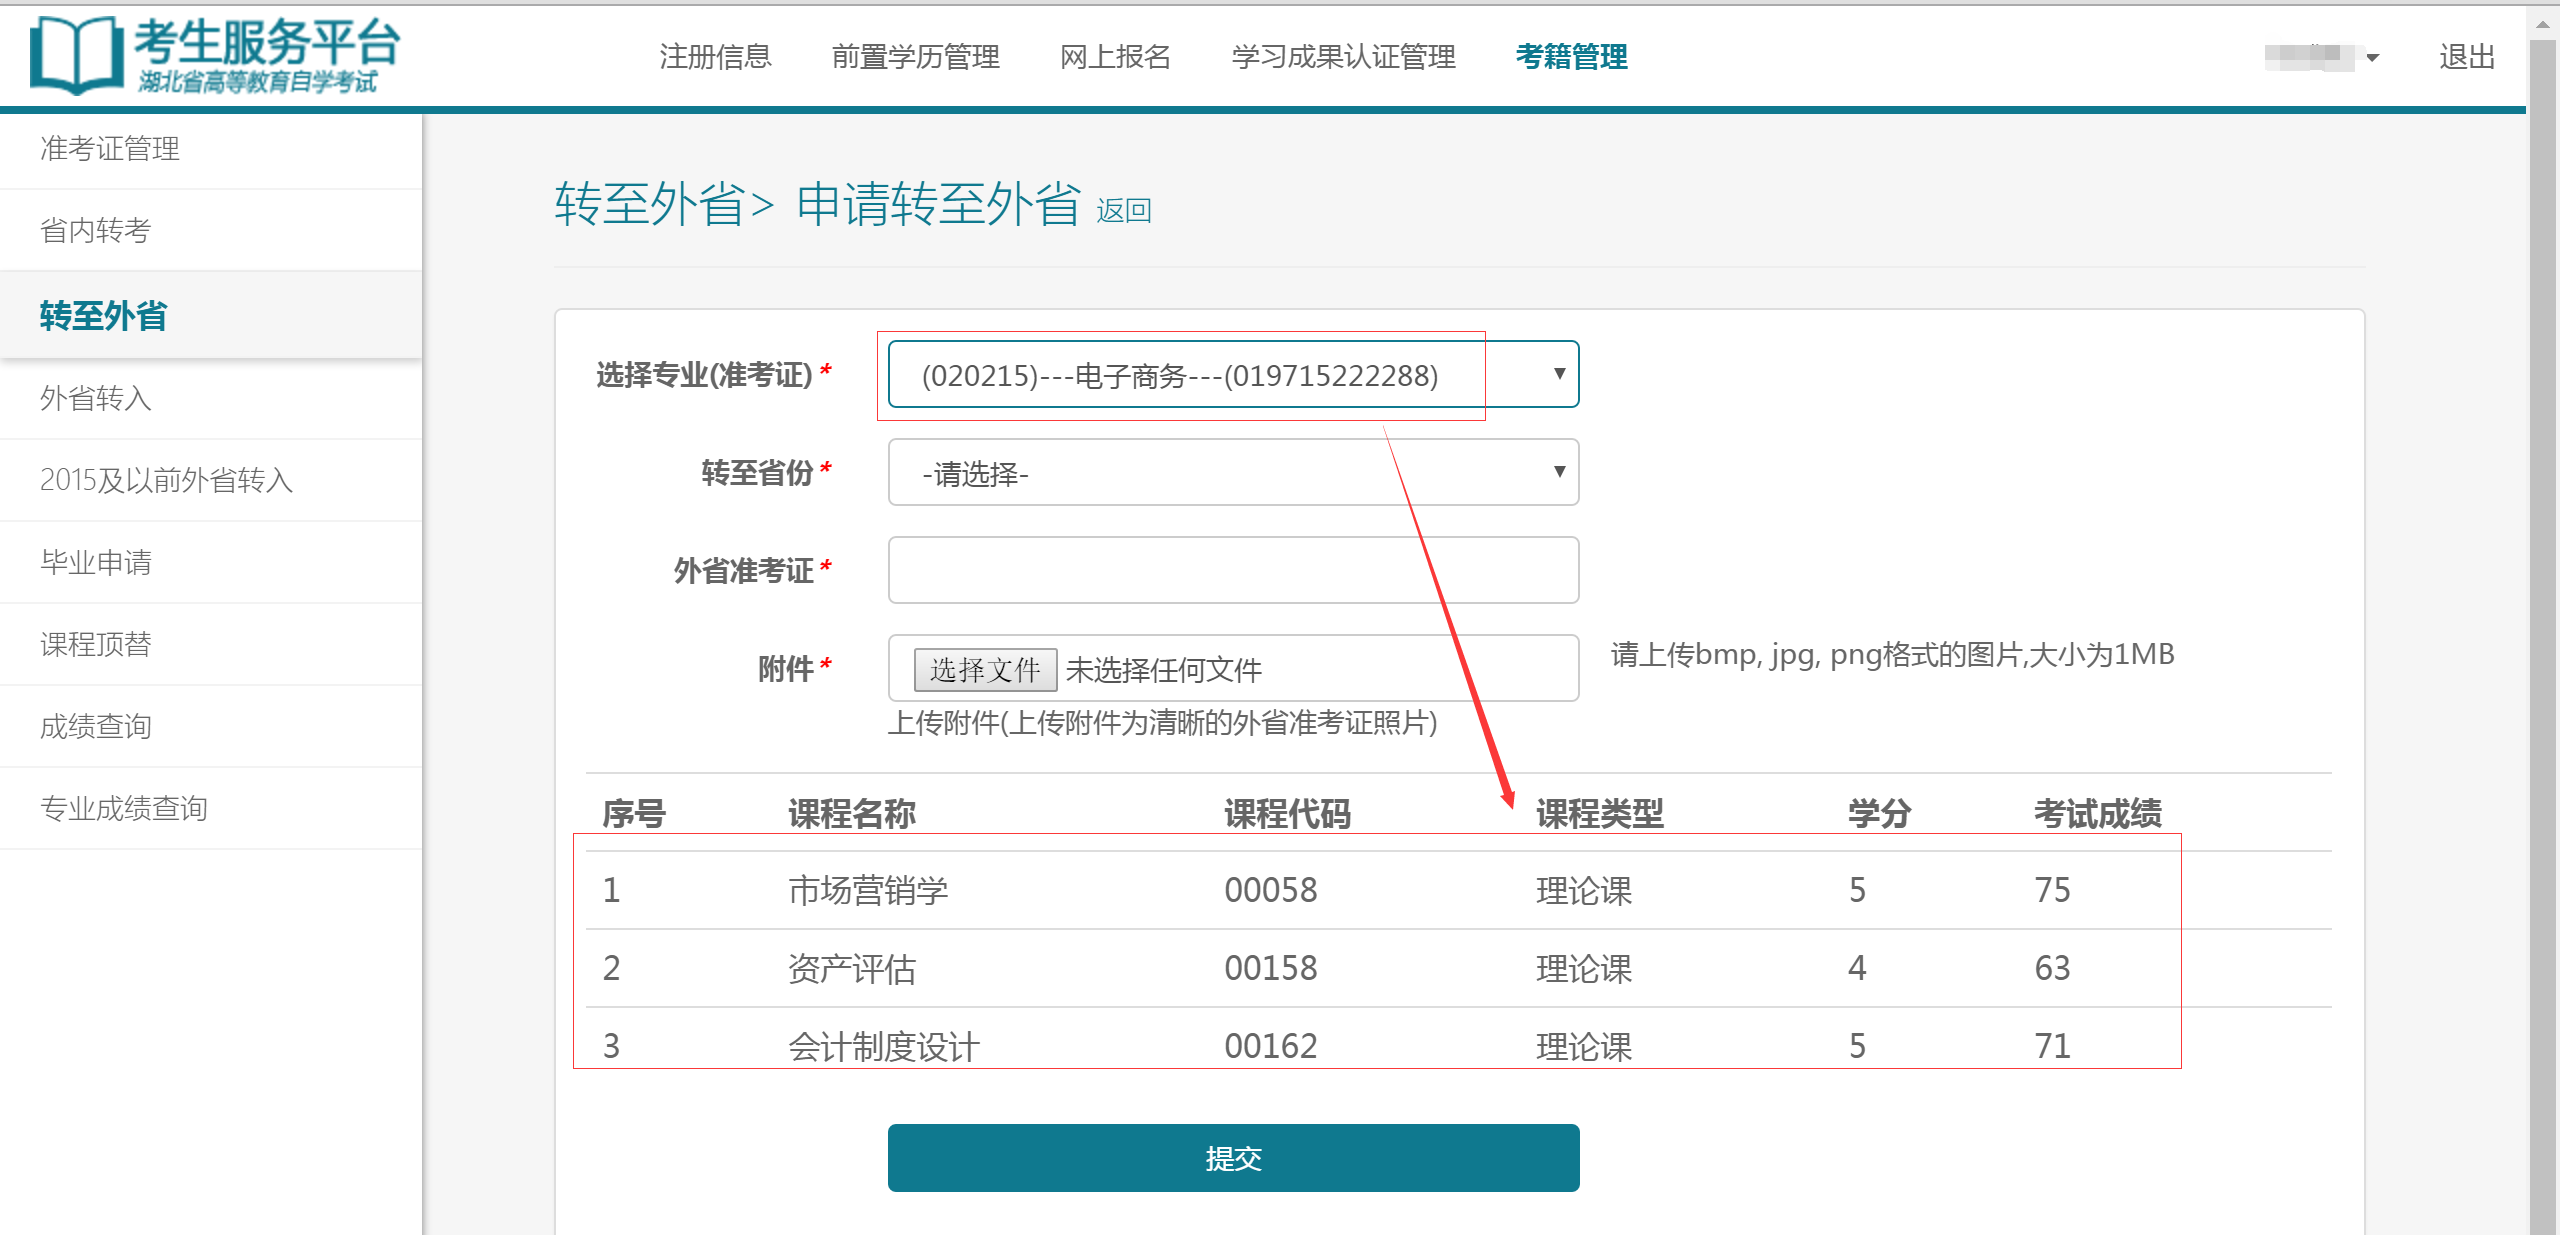The height and width of the screenshot is (1235, 2560).
Task: Select 学习成果认证管理 in top navigation
Action: pos(1343,57)
